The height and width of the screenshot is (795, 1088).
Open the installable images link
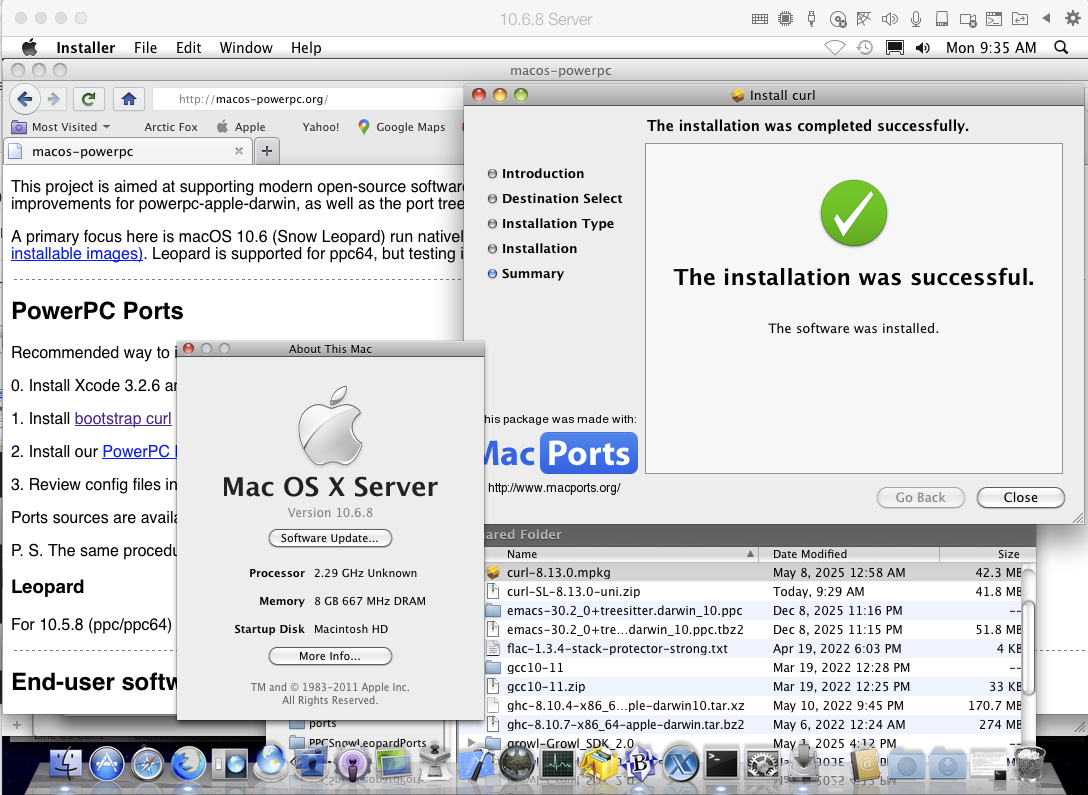(x=76, y=253)
